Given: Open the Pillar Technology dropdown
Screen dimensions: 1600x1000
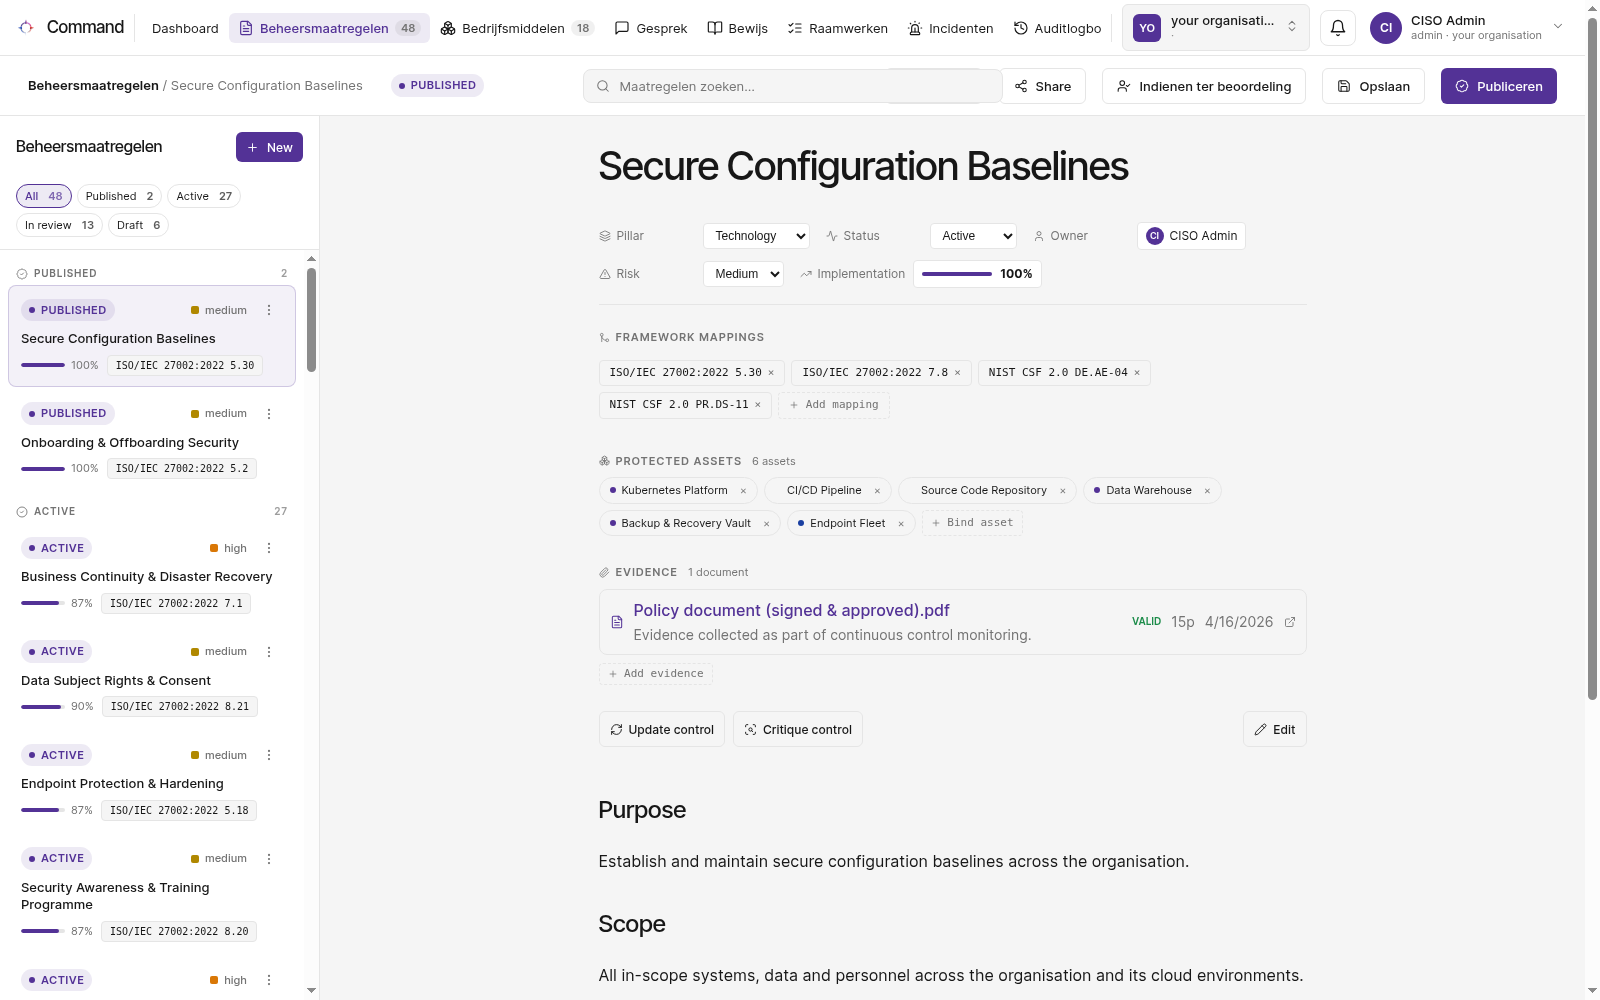Looking at the screenshot, I should 756,236.
